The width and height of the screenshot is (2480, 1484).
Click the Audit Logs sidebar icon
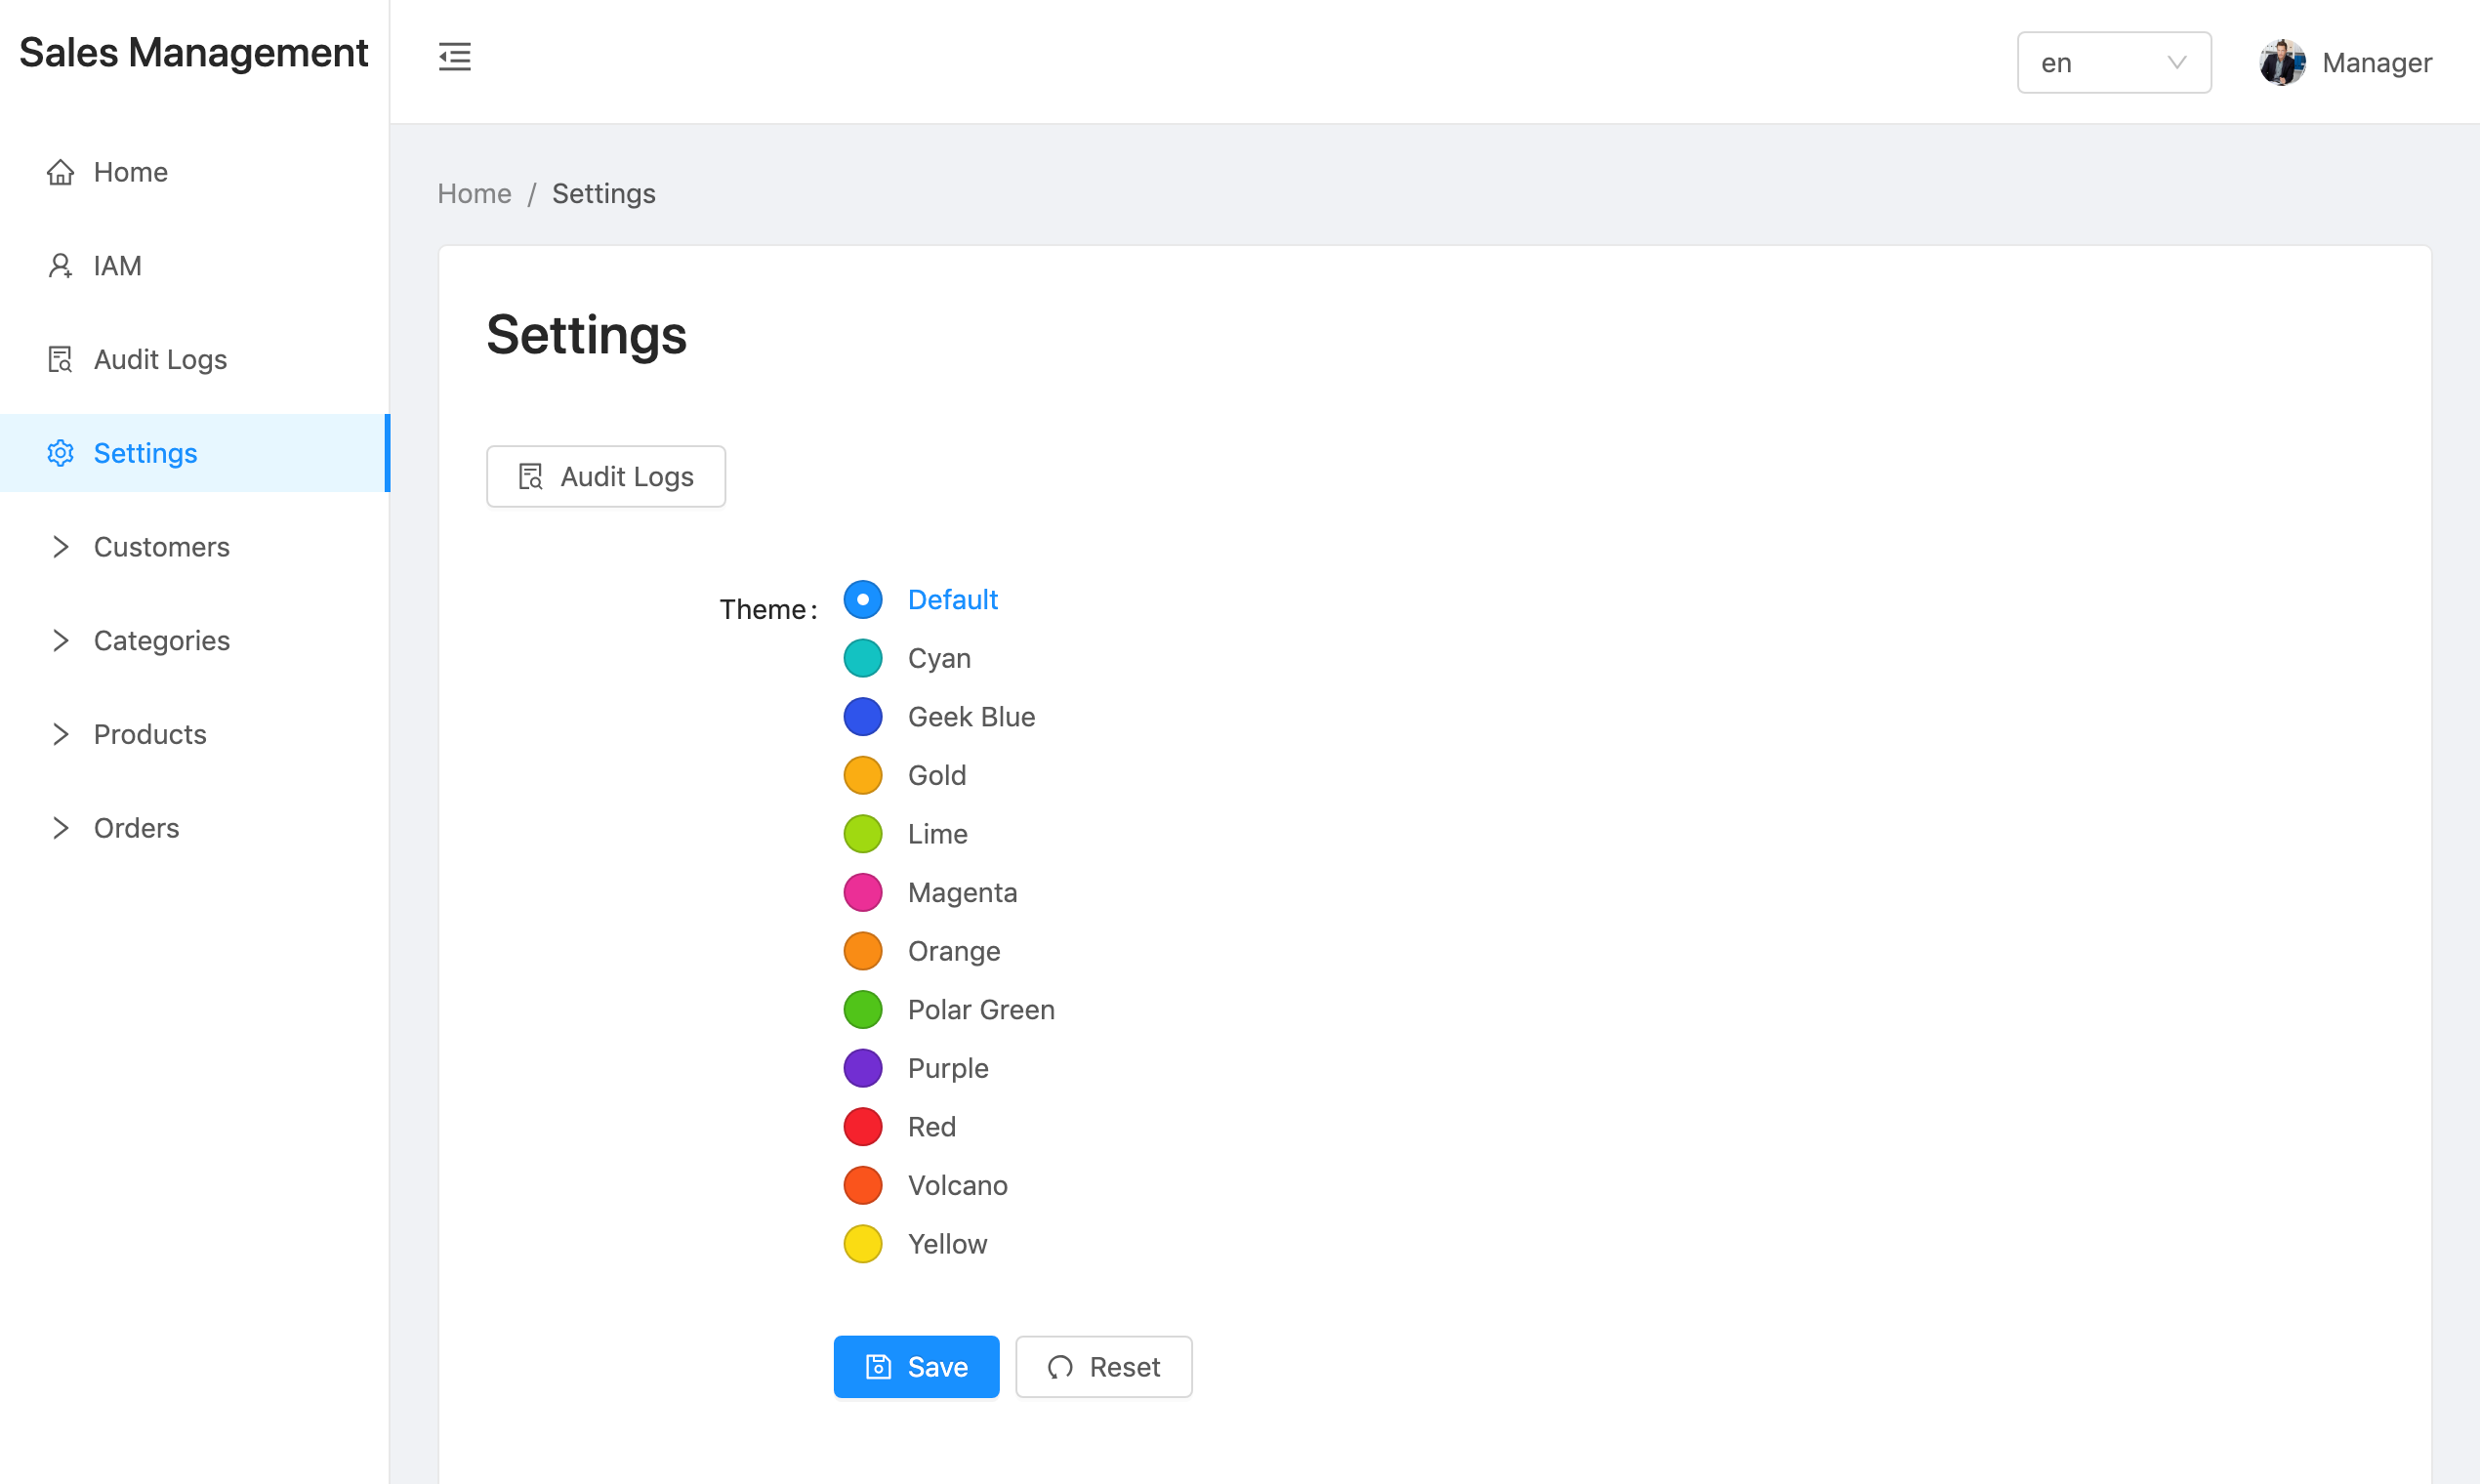point(60,359)
